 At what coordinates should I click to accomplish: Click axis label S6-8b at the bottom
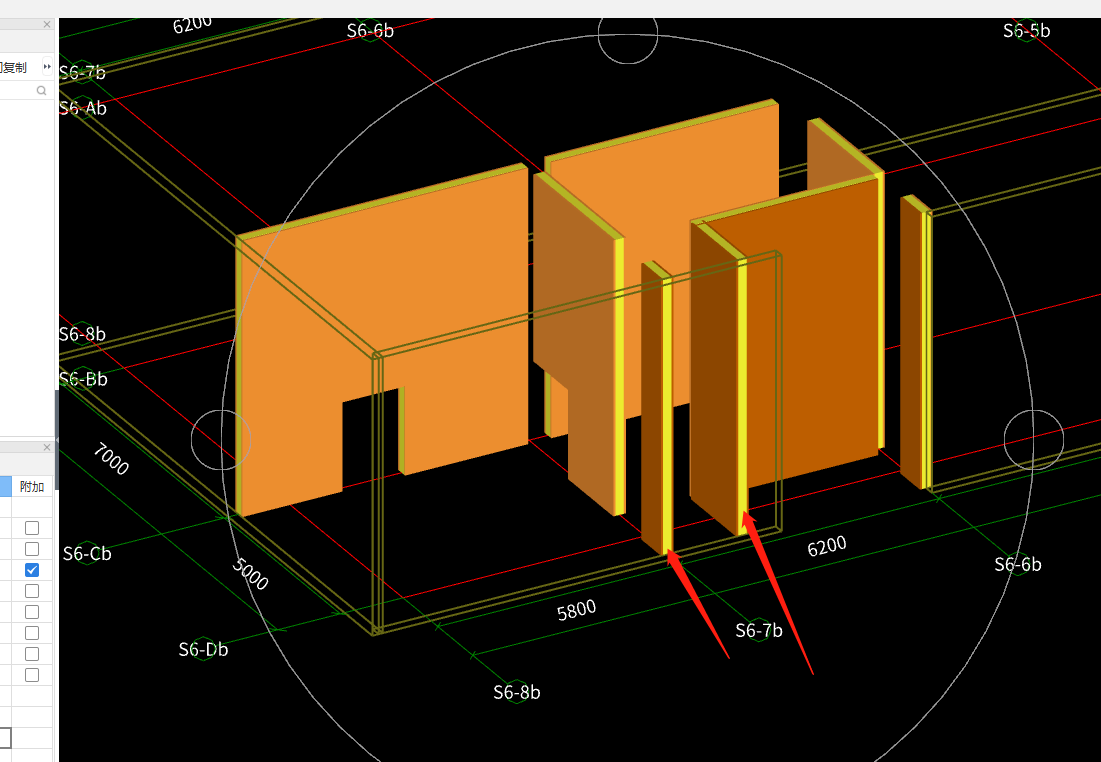[x=517, y=692]
